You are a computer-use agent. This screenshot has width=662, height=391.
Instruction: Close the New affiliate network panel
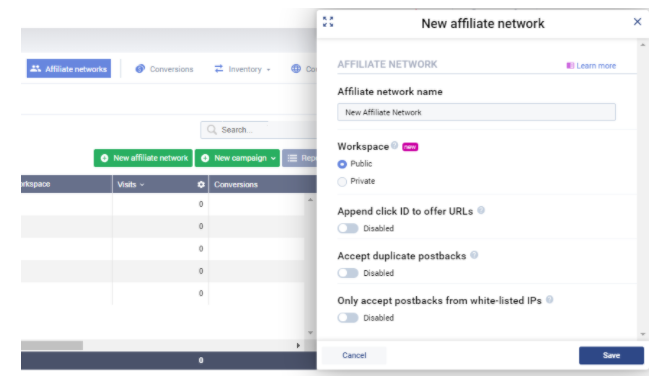[x=638, y=22]
